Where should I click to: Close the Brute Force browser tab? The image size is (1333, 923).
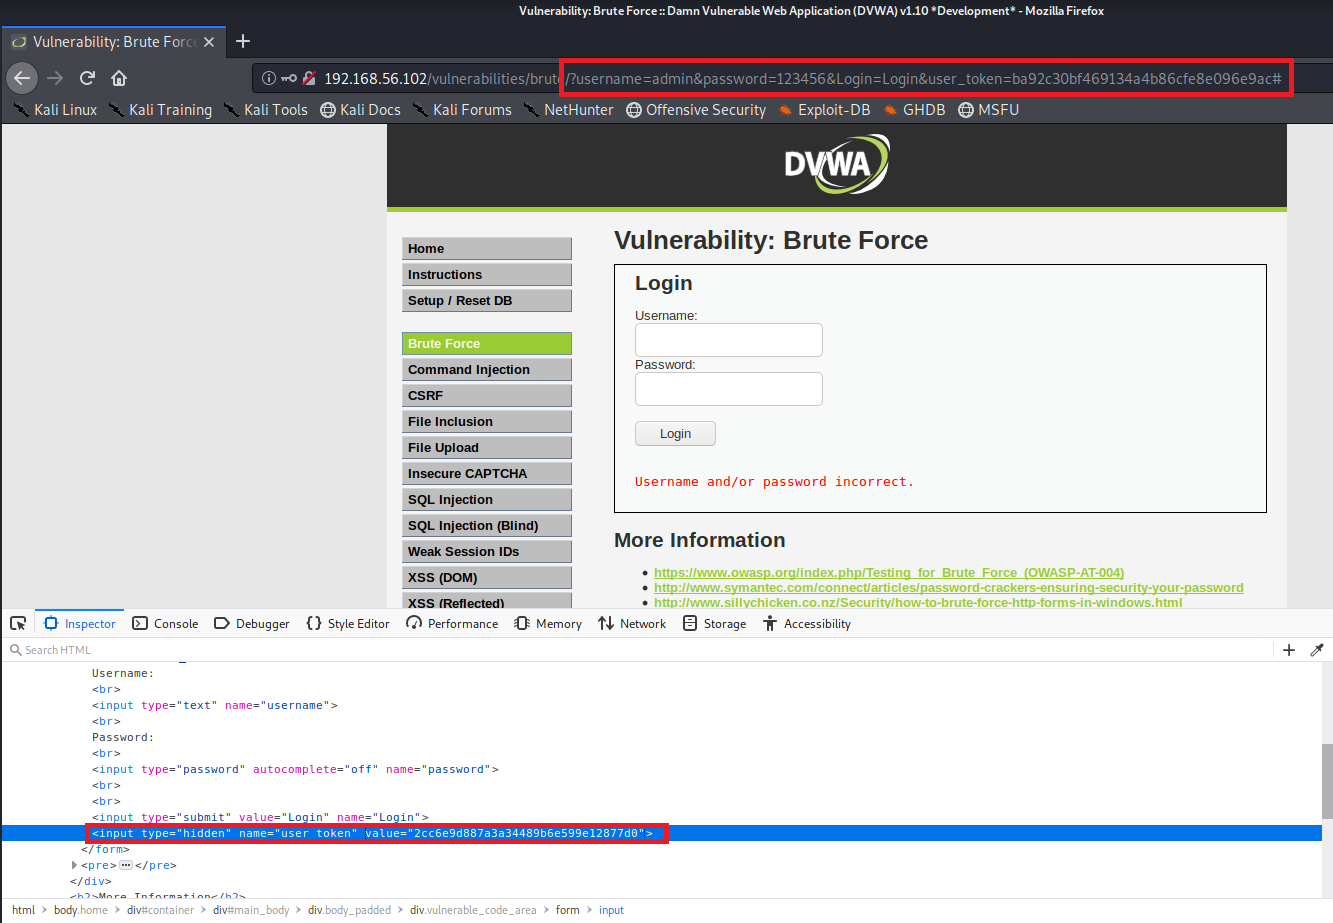coord(209,42)
